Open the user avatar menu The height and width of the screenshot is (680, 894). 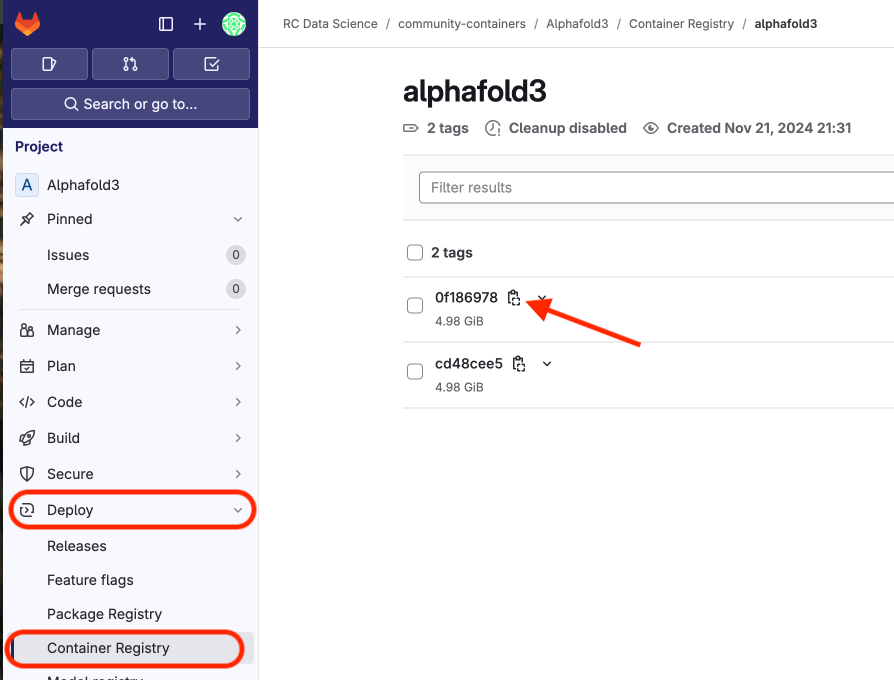click(234, 24)
